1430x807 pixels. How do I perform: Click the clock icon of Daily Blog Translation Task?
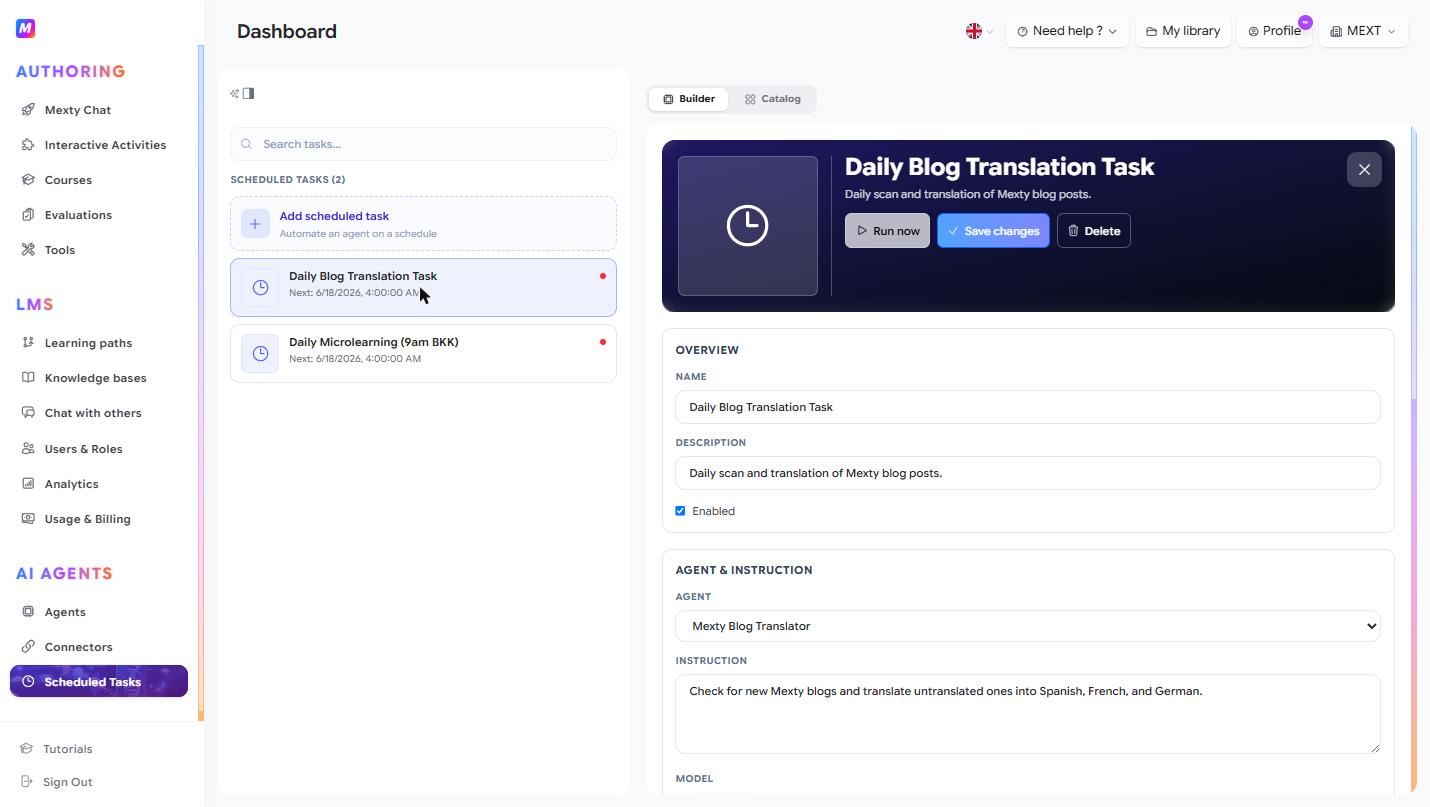[260, 288]
